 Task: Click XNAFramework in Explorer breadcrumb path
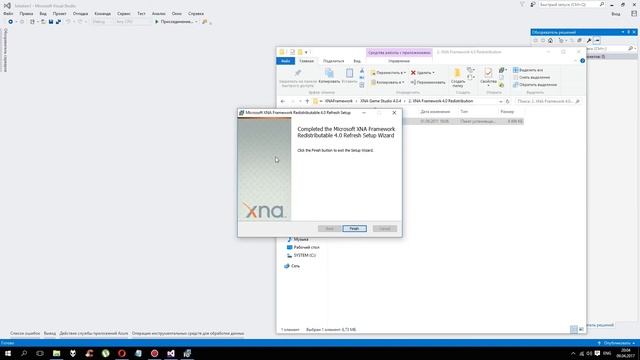coord(339,101)
